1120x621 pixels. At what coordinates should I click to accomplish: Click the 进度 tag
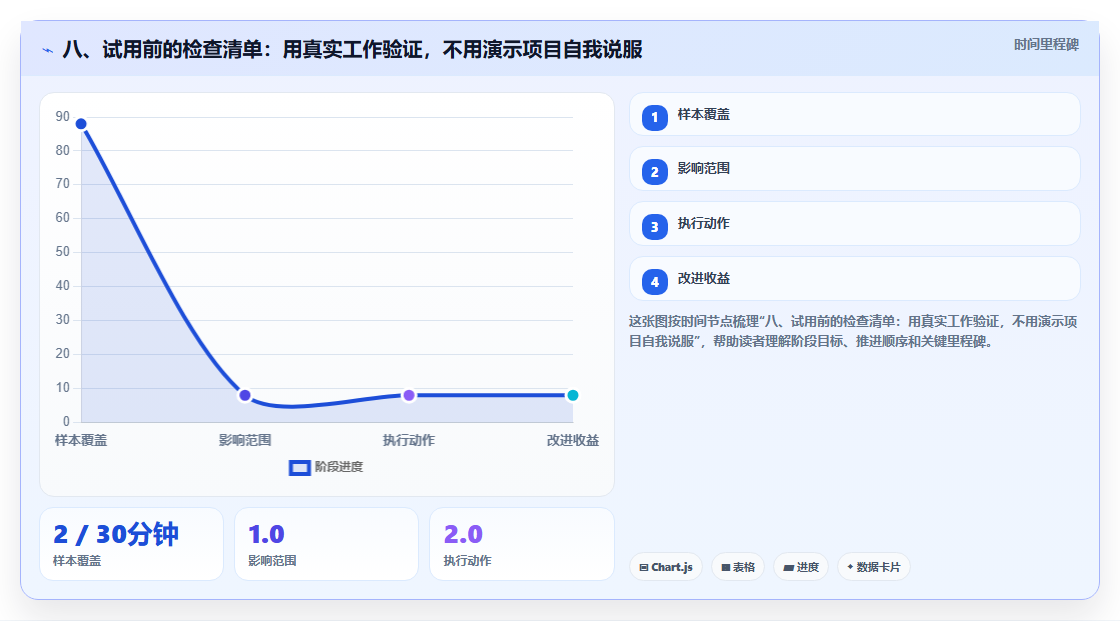[801, 567]
